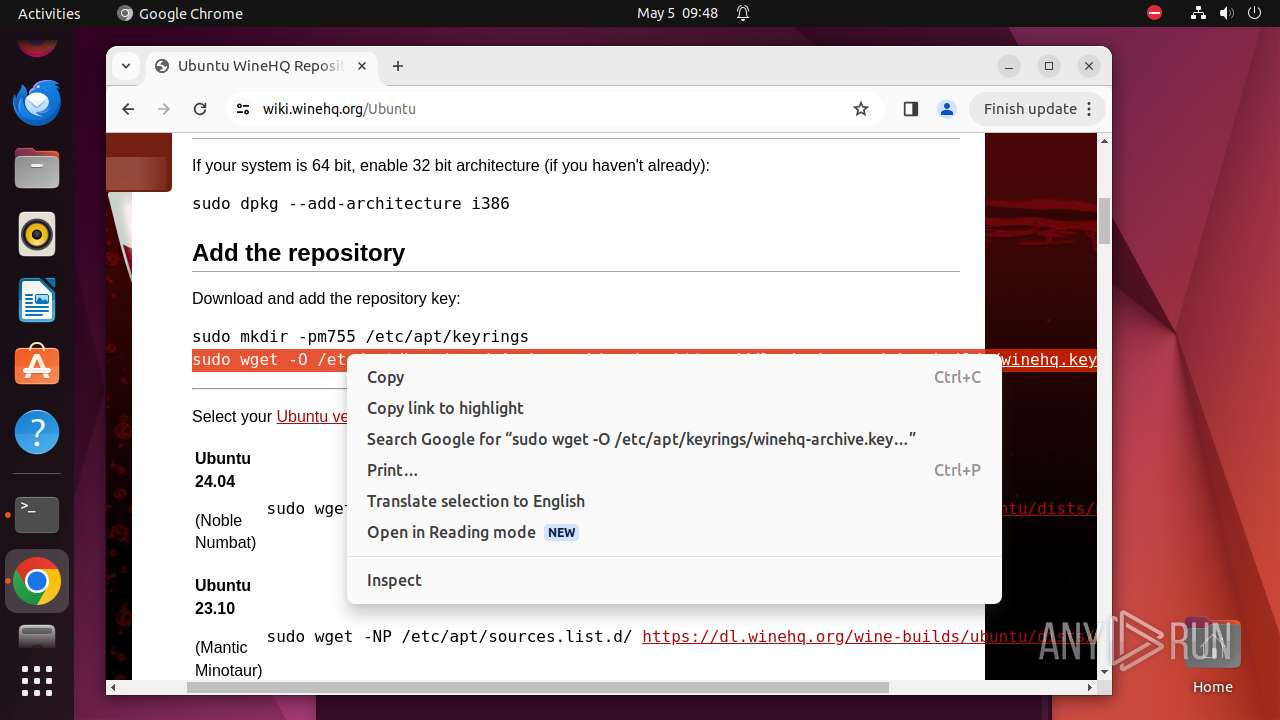Open the removable drive icon in dock

(37, 637)
